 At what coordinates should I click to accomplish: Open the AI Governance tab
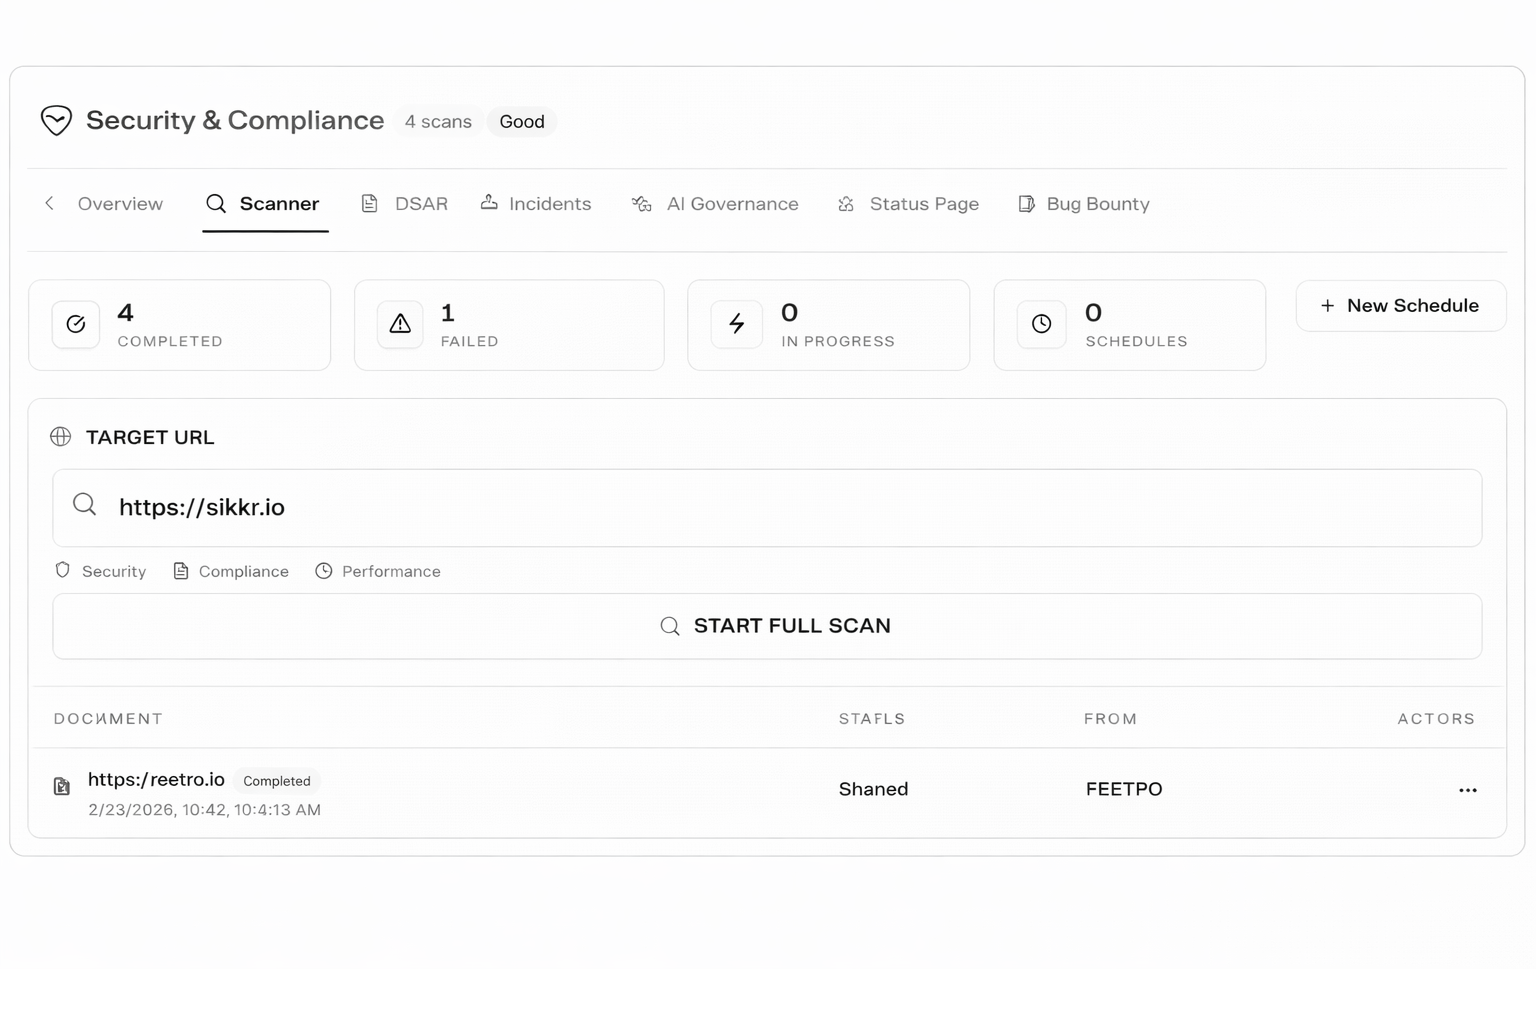pos(716,204)
